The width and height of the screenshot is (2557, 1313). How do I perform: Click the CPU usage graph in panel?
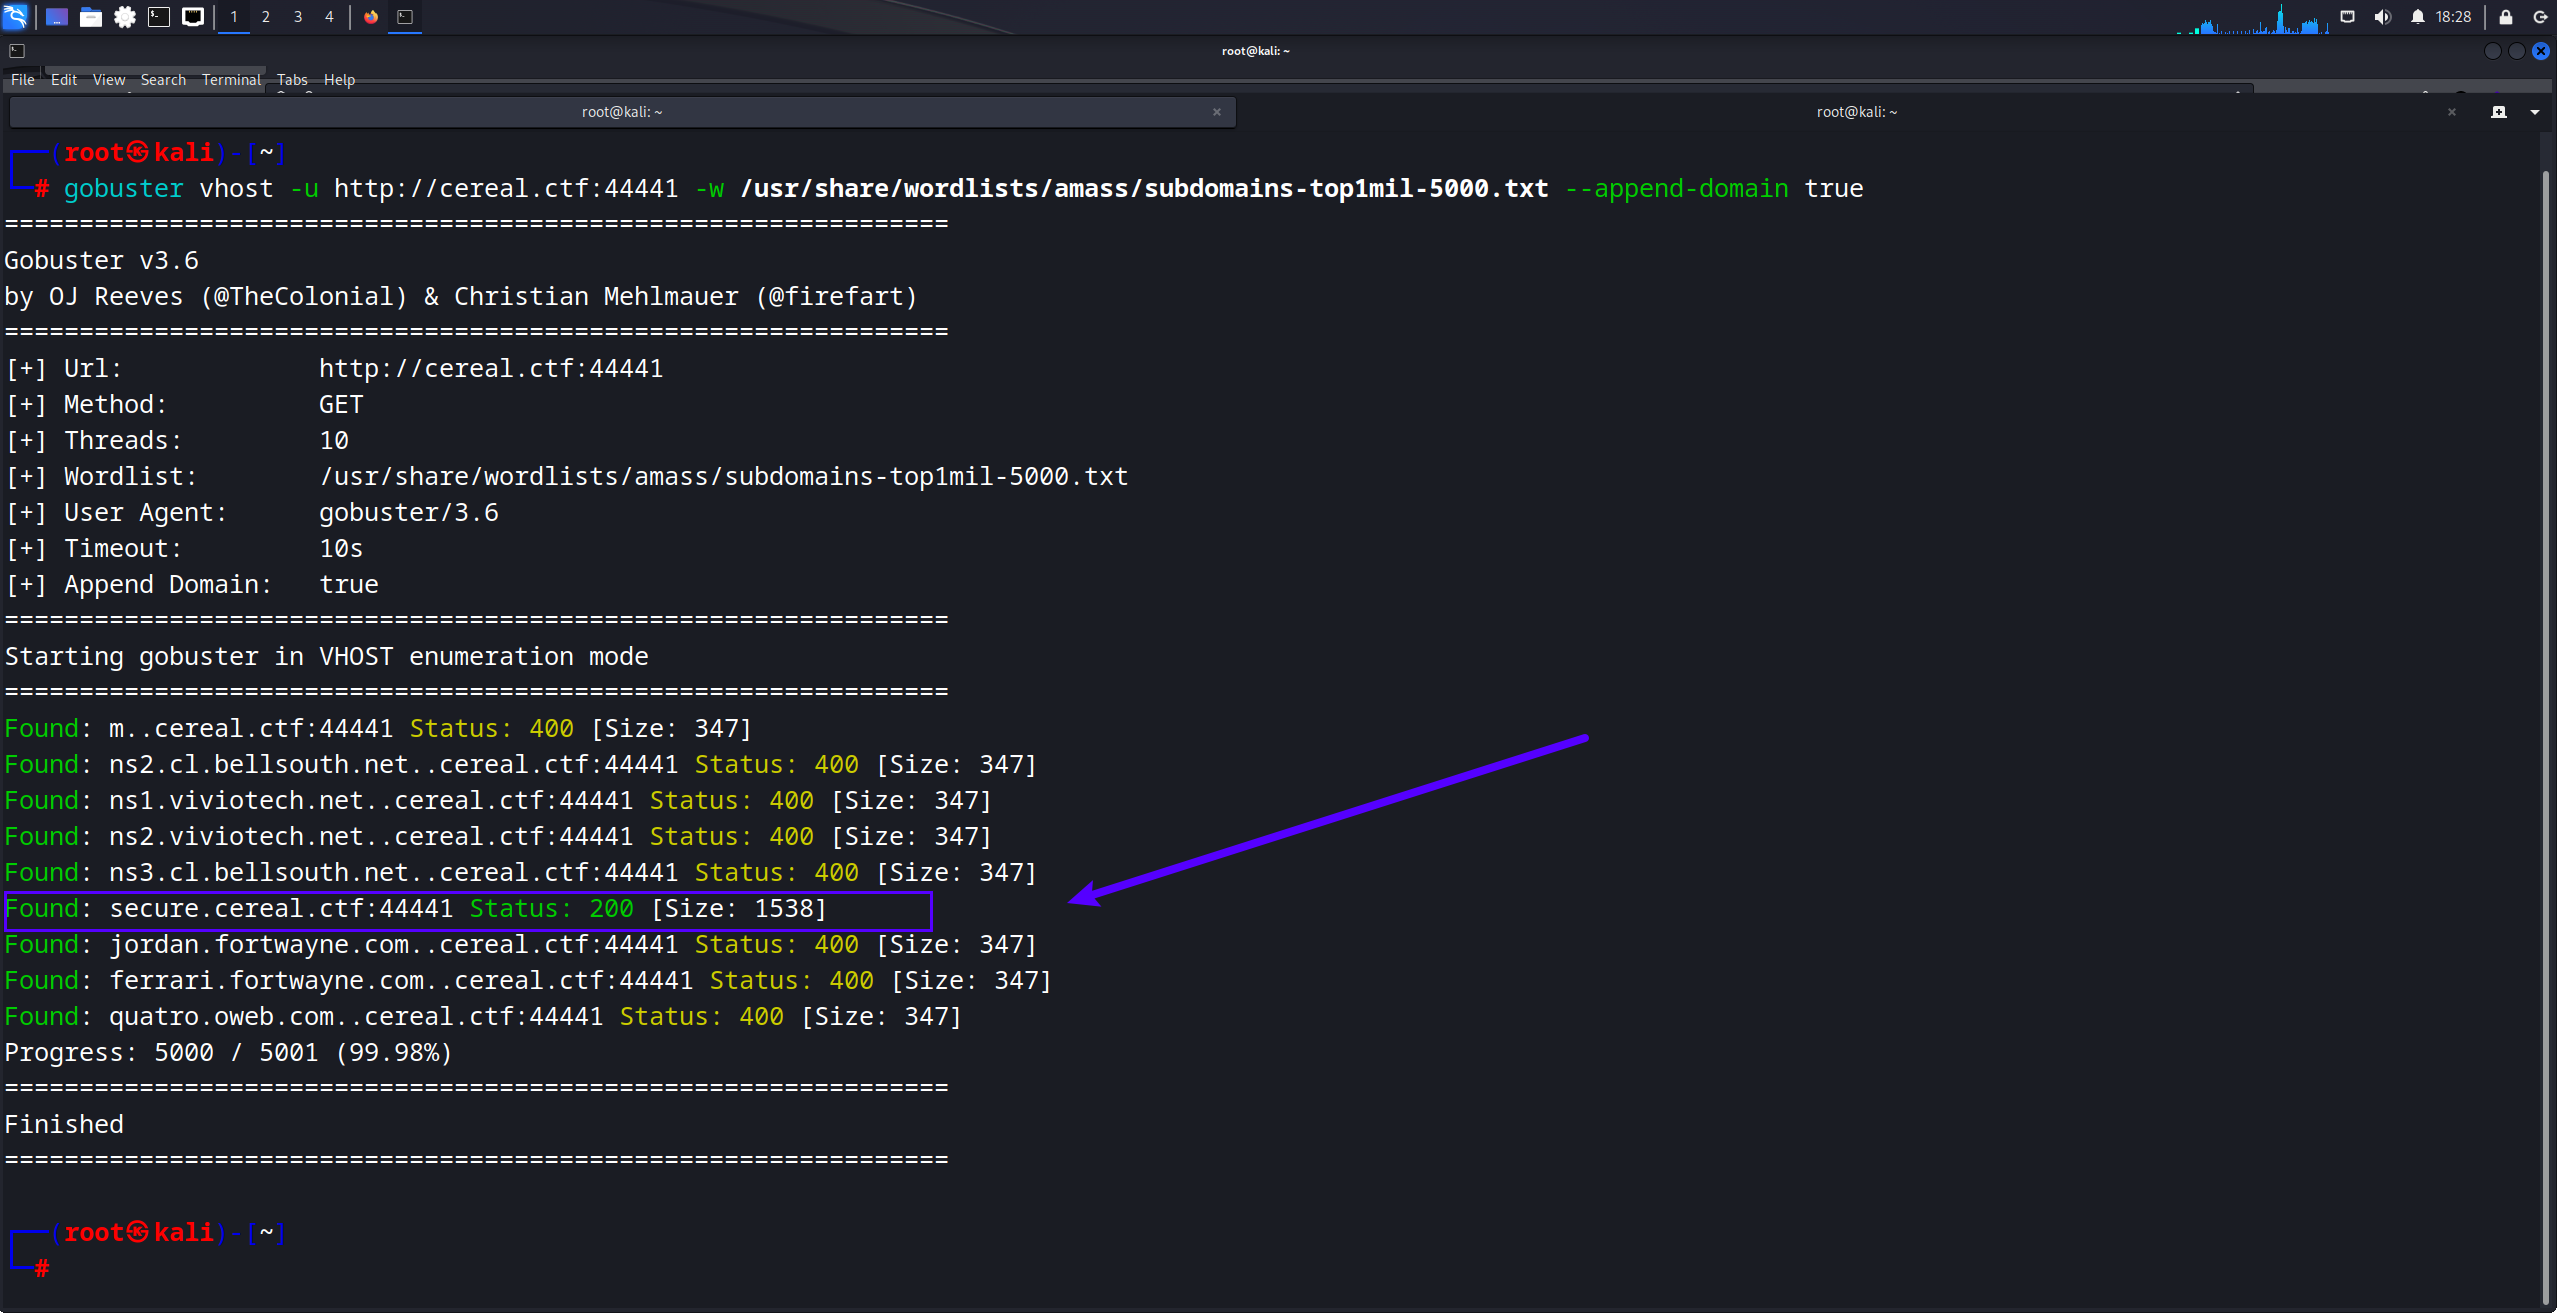coord(2254,18)
